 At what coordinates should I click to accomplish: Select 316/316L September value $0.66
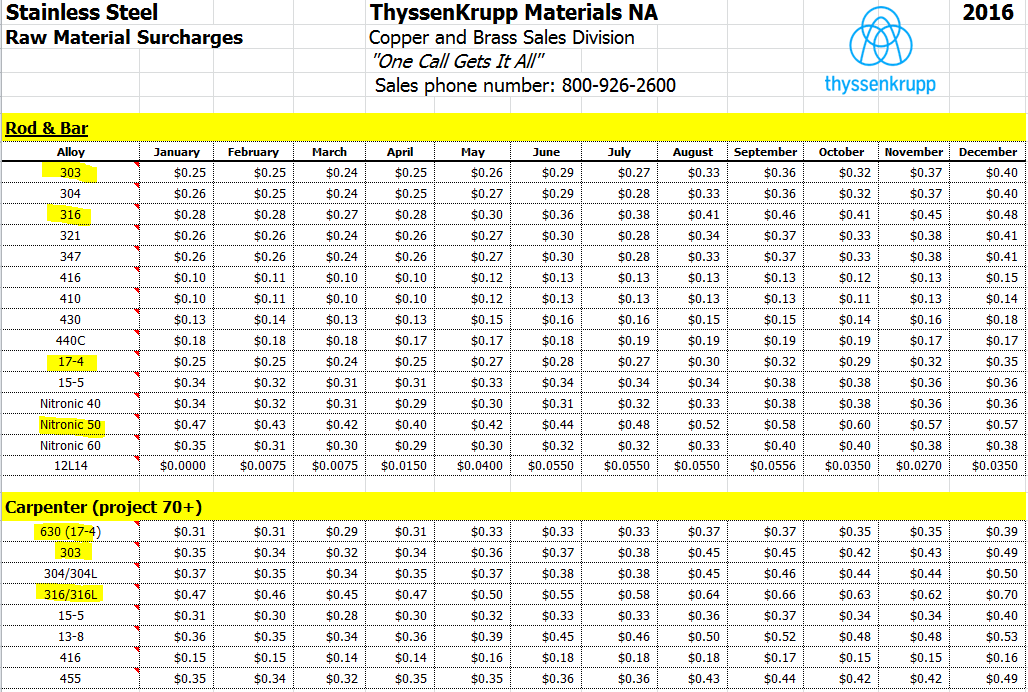click(x=765, y=594)
